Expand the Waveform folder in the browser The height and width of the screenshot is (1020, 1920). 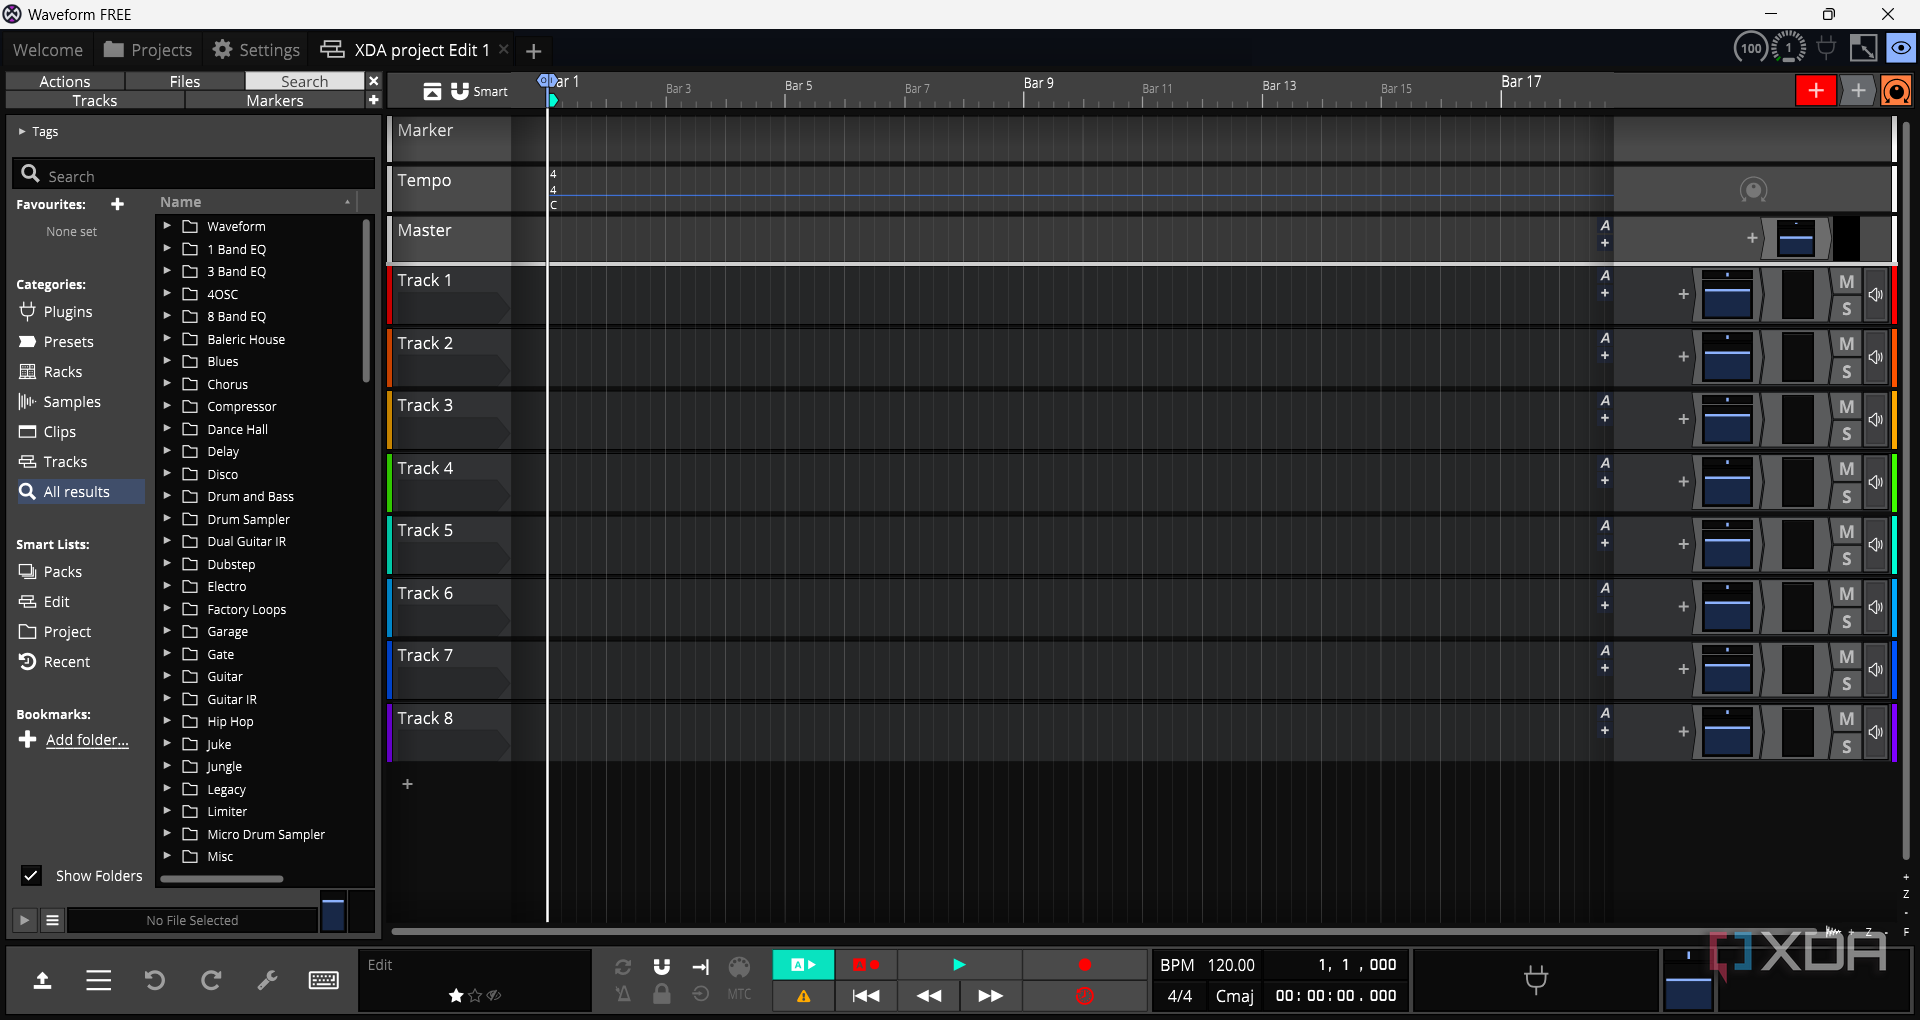(167, 226)
